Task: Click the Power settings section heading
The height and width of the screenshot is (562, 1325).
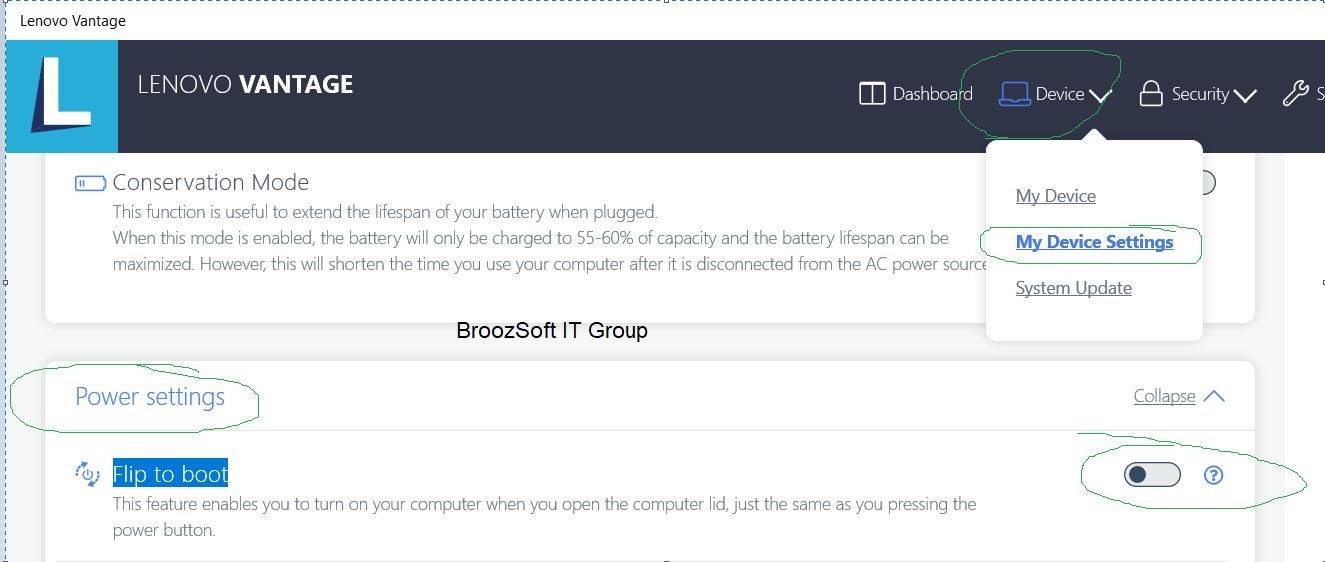Action: coord(150,397)
